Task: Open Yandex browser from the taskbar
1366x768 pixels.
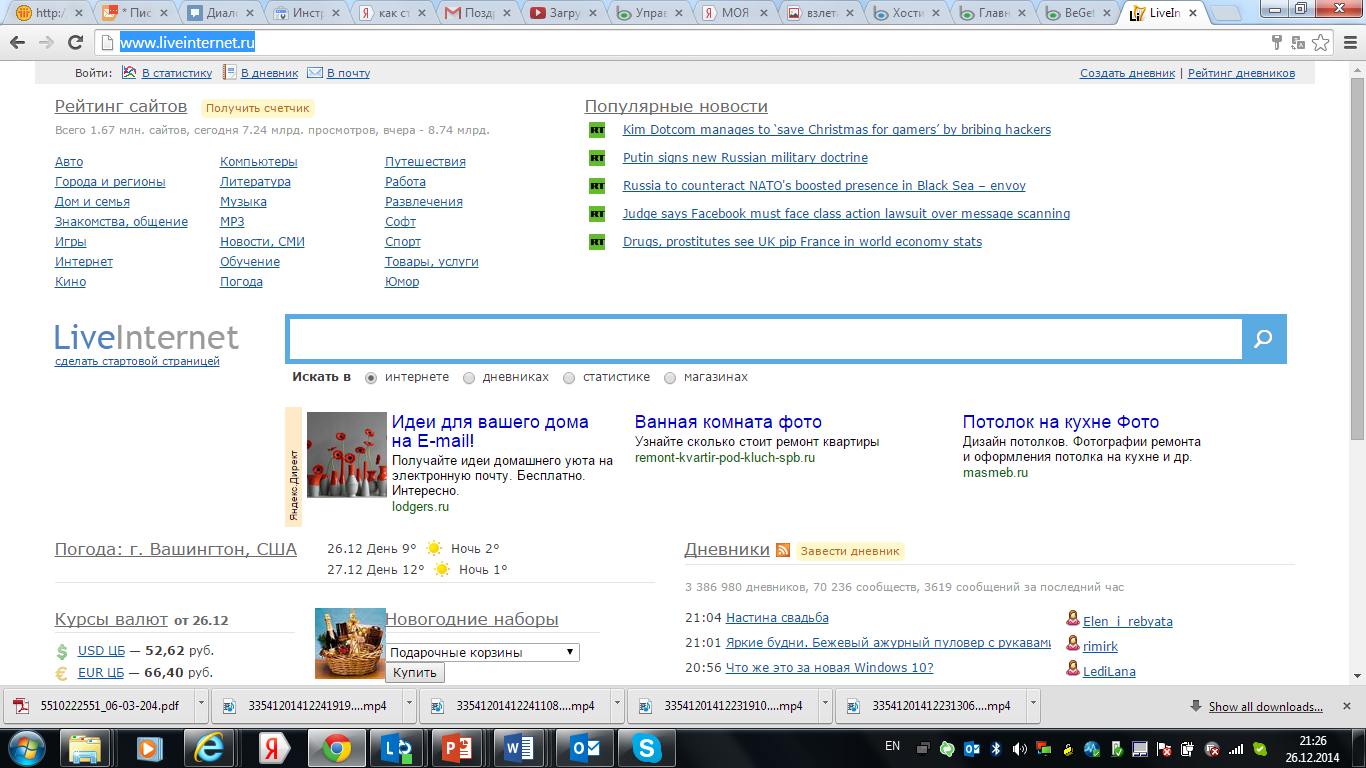Action: tap(273, 748)
